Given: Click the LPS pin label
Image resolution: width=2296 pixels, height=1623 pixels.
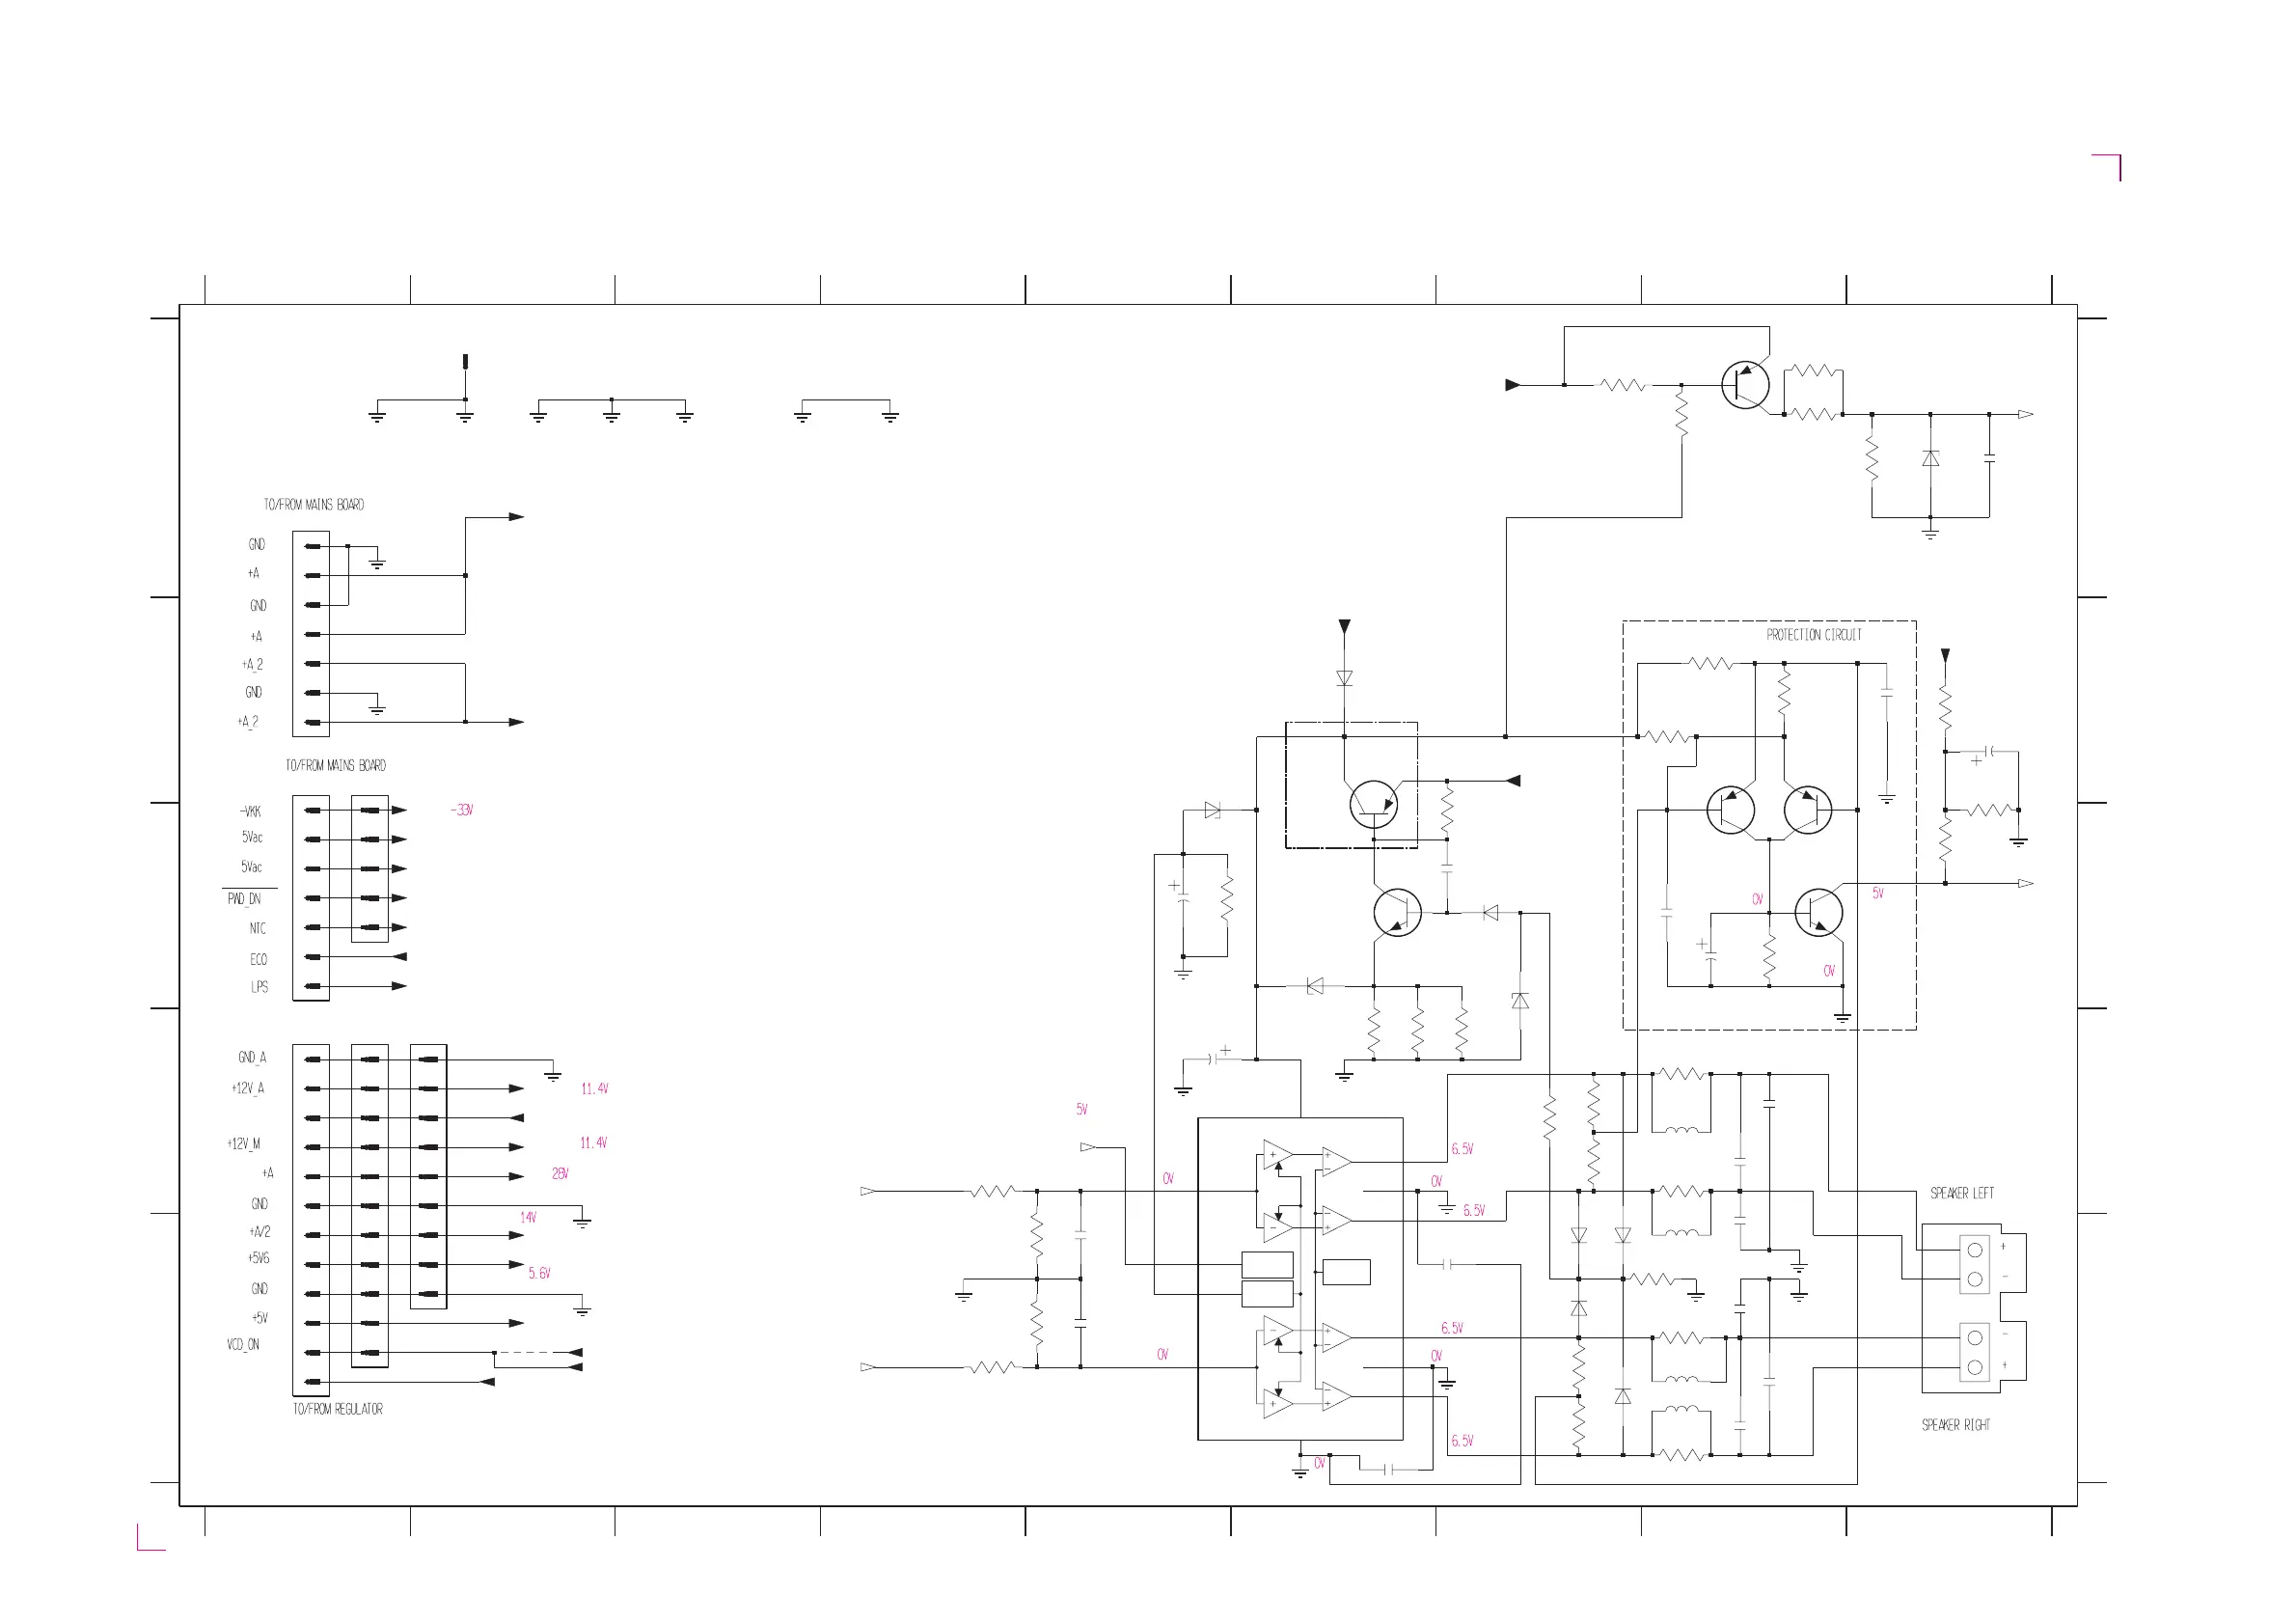Looking at the screenshot, I should pos(259,986).
